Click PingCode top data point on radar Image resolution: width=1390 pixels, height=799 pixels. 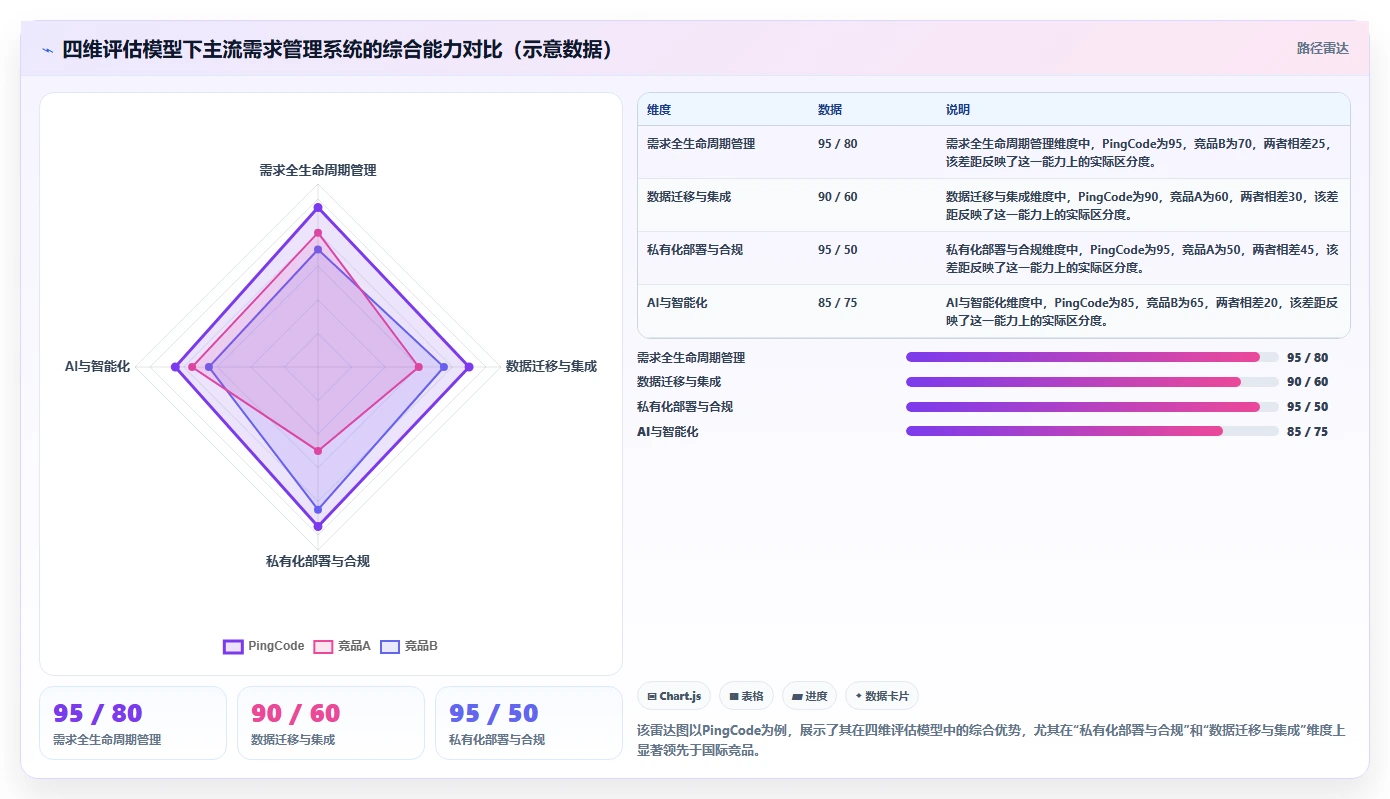point(318,208)
